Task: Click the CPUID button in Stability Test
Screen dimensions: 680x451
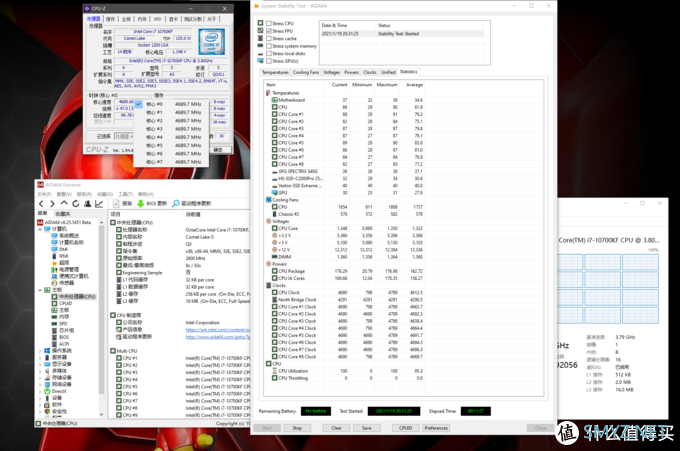Action: point(405,428)
